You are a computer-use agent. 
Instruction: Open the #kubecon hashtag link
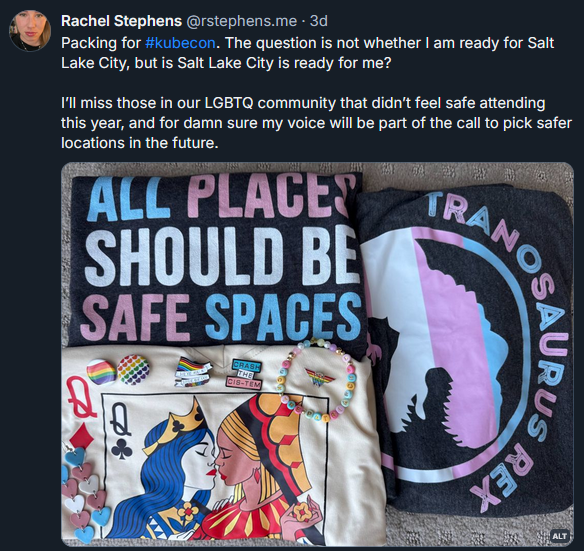(180, 43)
